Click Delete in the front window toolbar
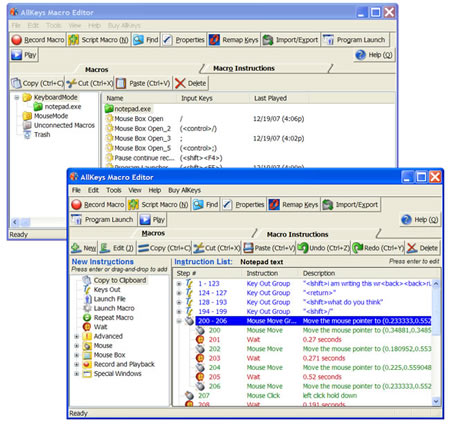The image size is (450, 426). point(422,248)
